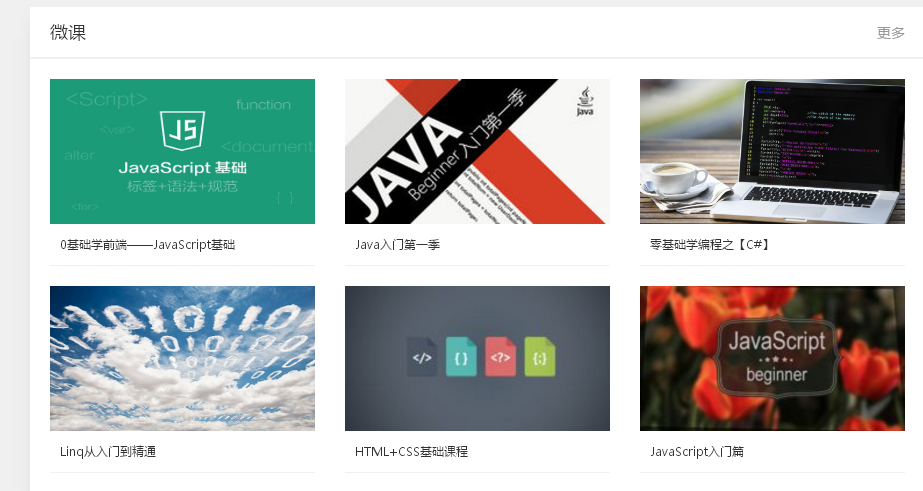Click the red <?> file icon
The width and height of the screenshot is (923, 491).
click(500, 357)
